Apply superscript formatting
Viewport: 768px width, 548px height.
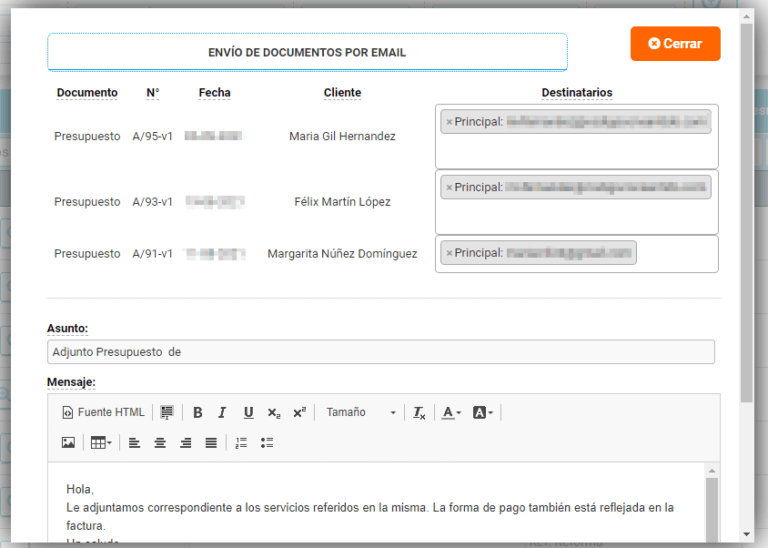299,412
